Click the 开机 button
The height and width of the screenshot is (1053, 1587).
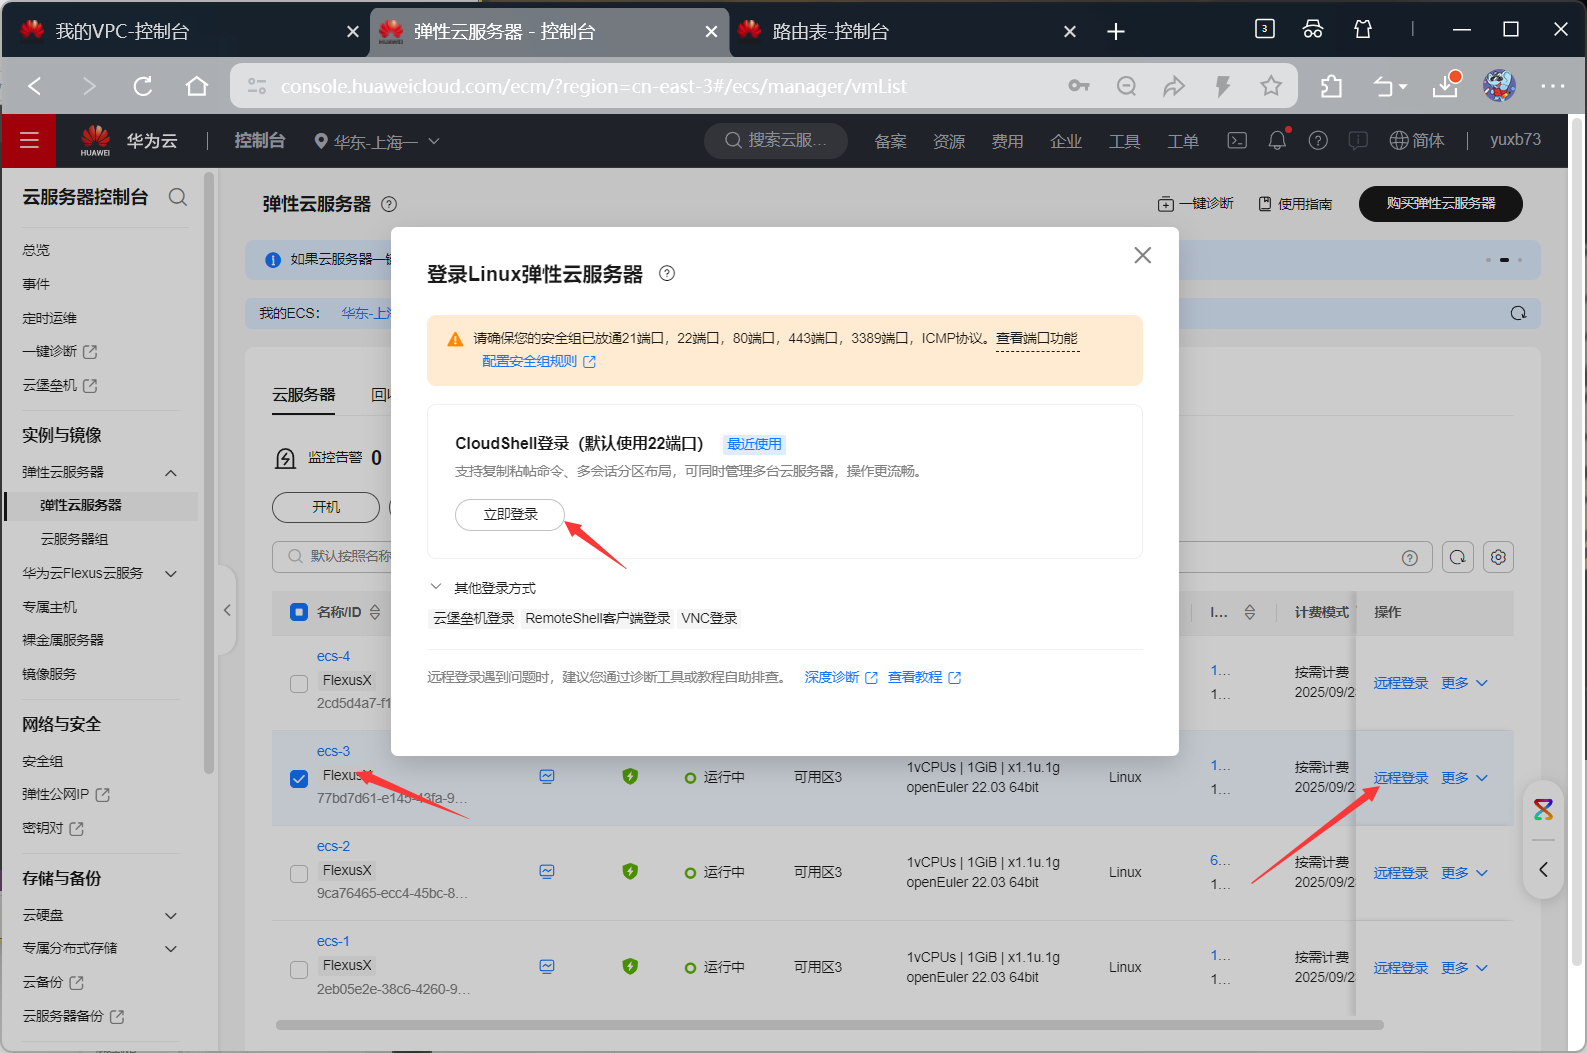tap(326, 507)
